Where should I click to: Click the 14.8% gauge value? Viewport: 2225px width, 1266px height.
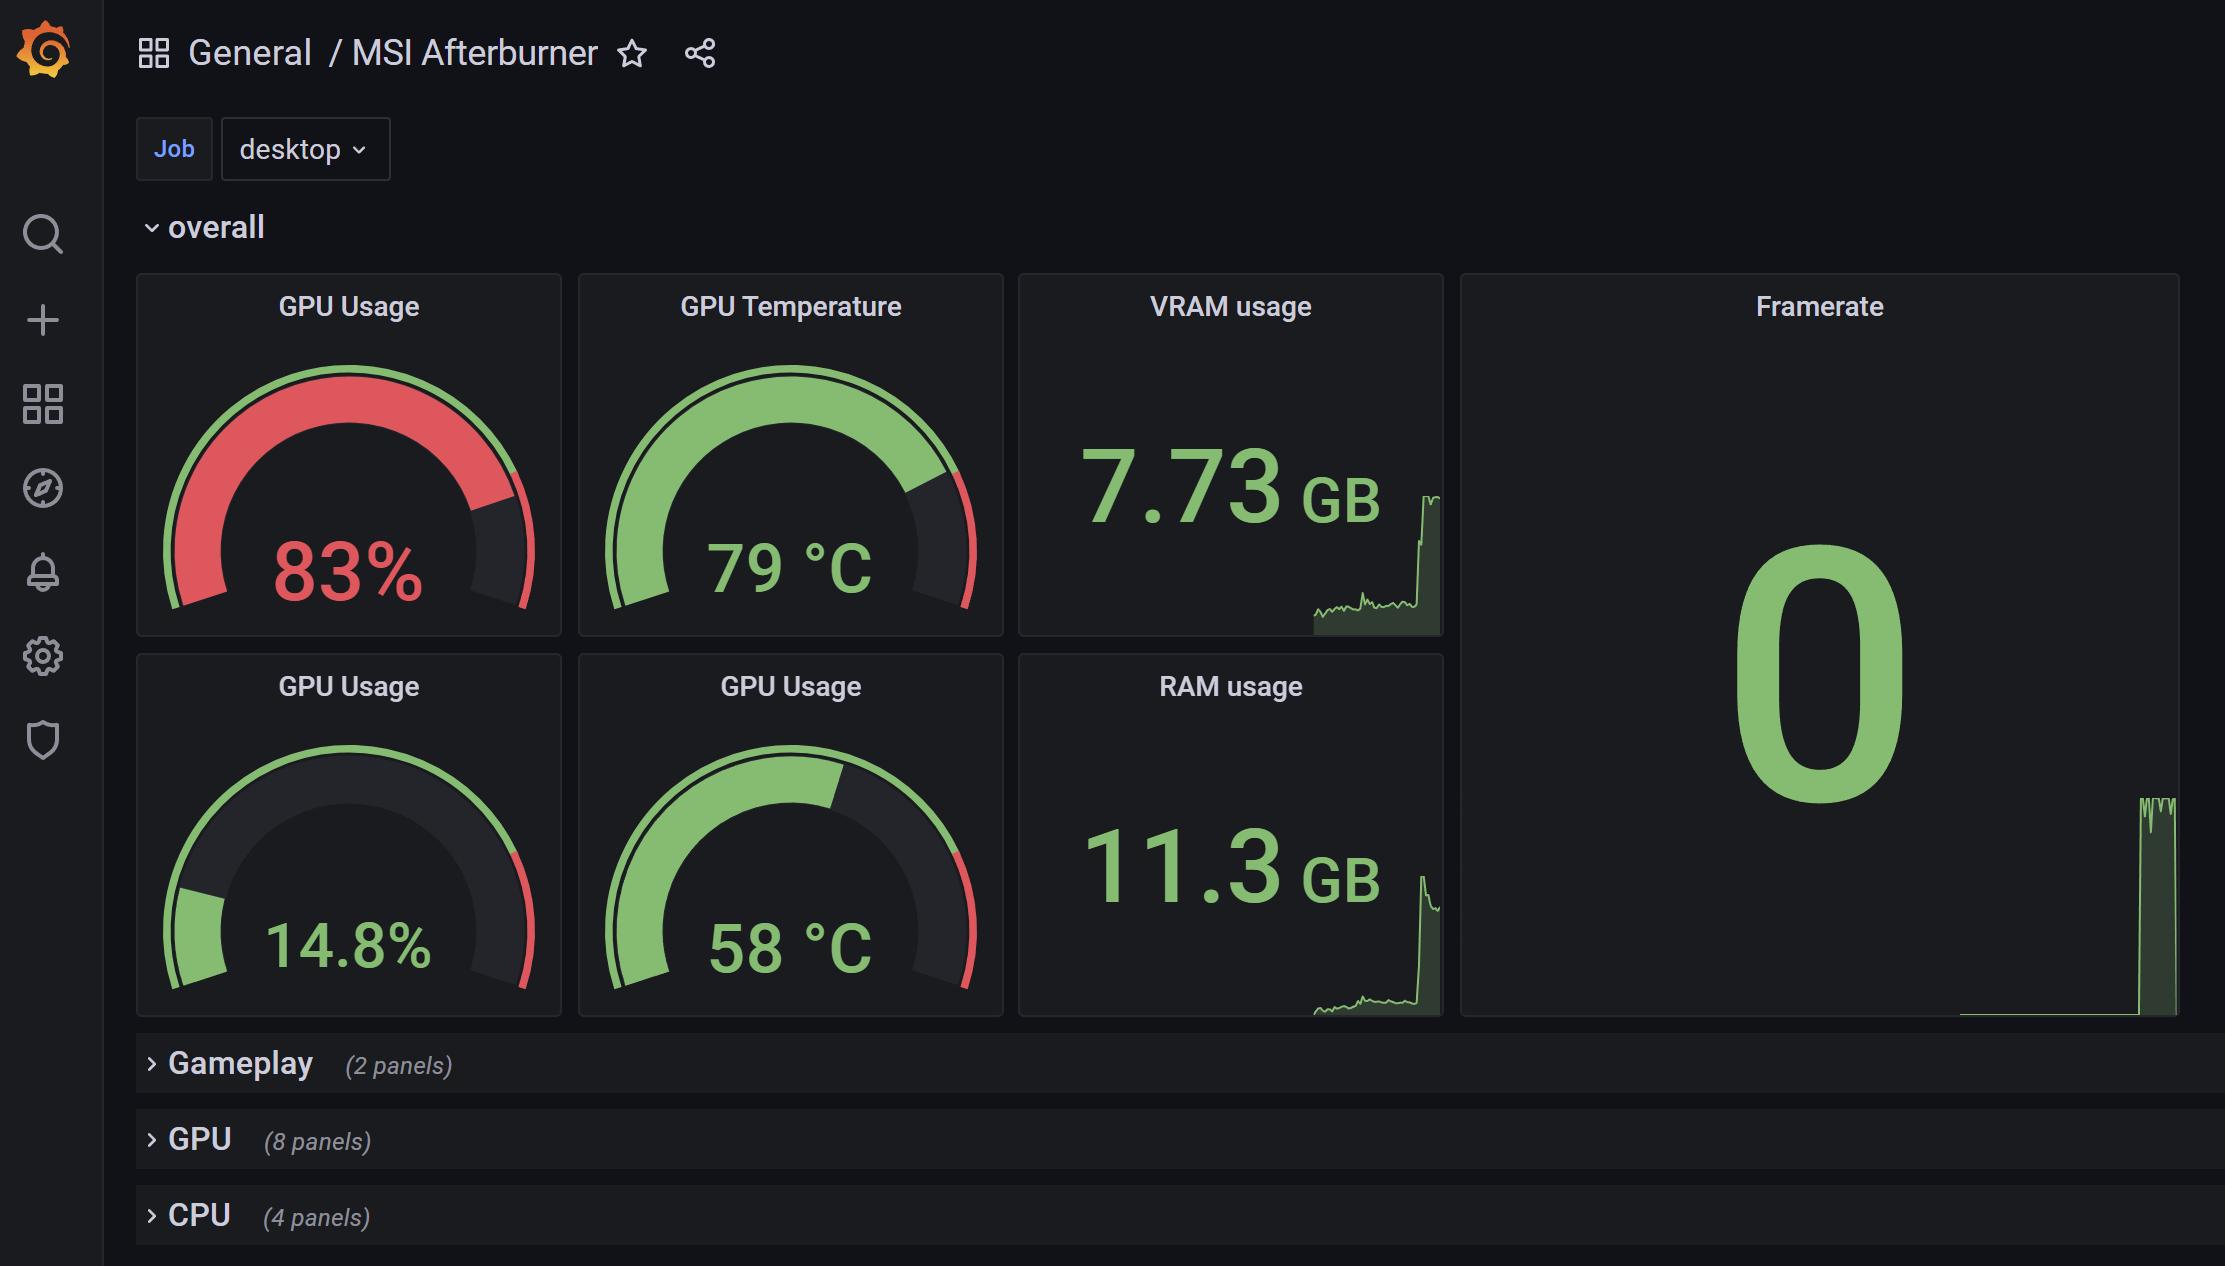point(348,946)
